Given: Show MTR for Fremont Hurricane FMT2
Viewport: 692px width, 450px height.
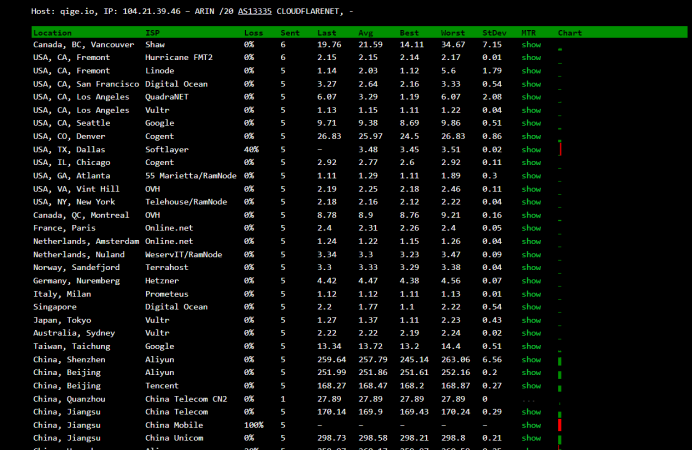Looking at the screenshot, I should [x=531, y=57].
